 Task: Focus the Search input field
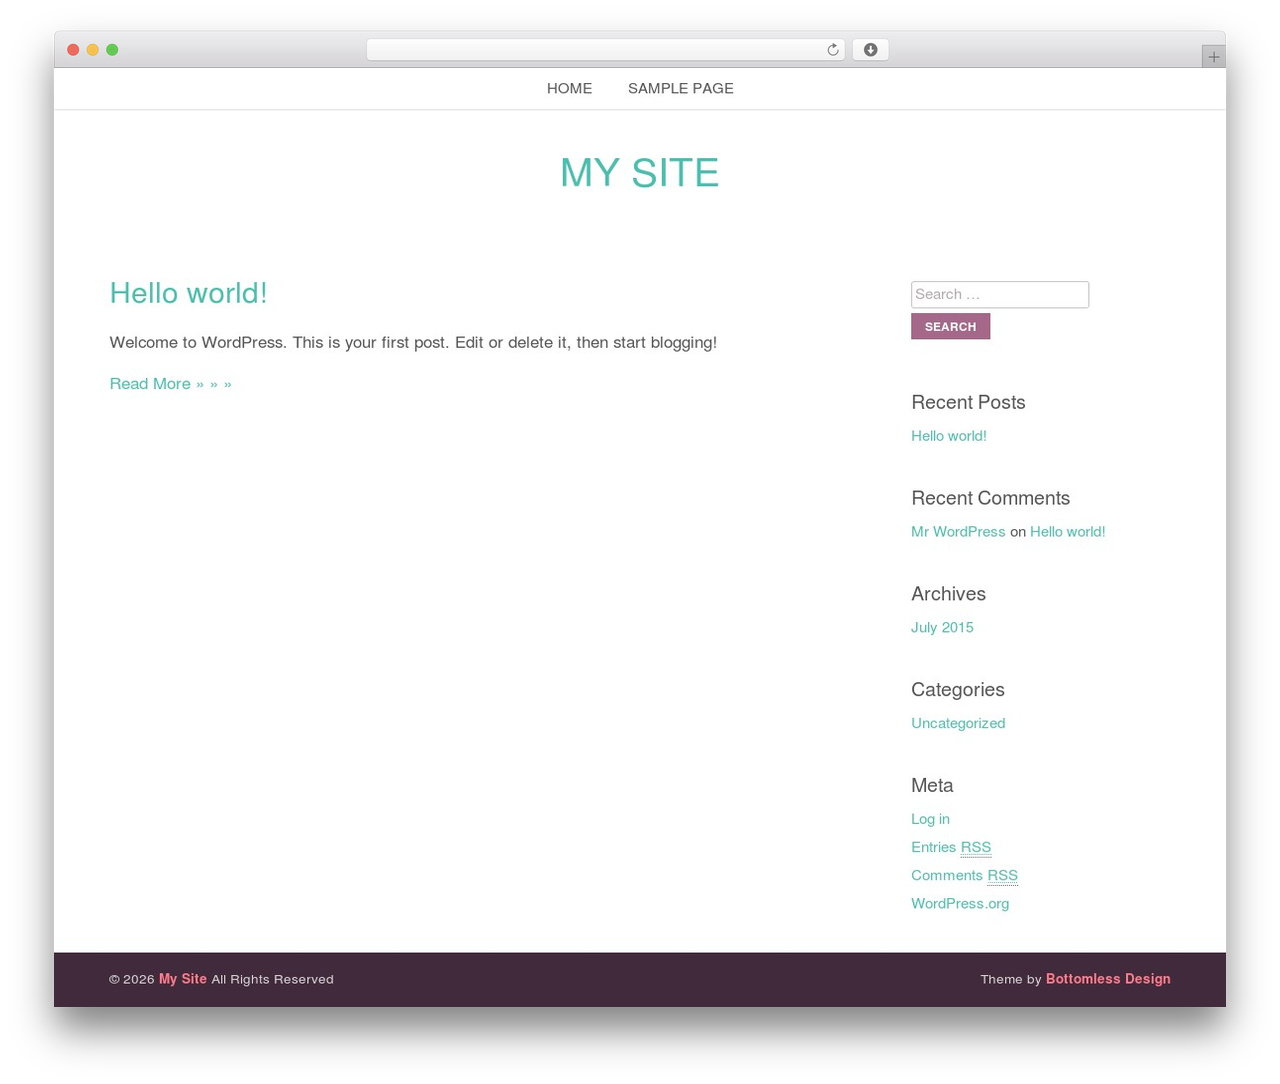pos(1000,294)
